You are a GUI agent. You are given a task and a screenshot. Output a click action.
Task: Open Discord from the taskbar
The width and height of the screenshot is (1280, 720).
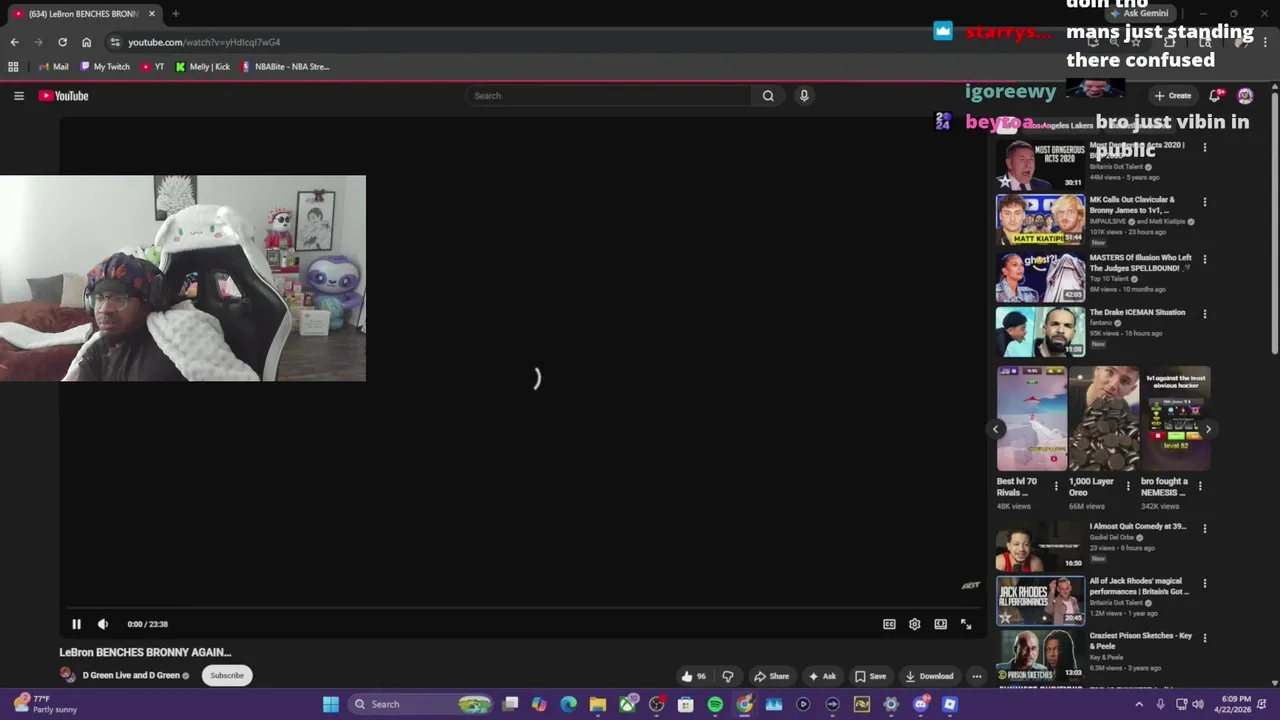921,704
